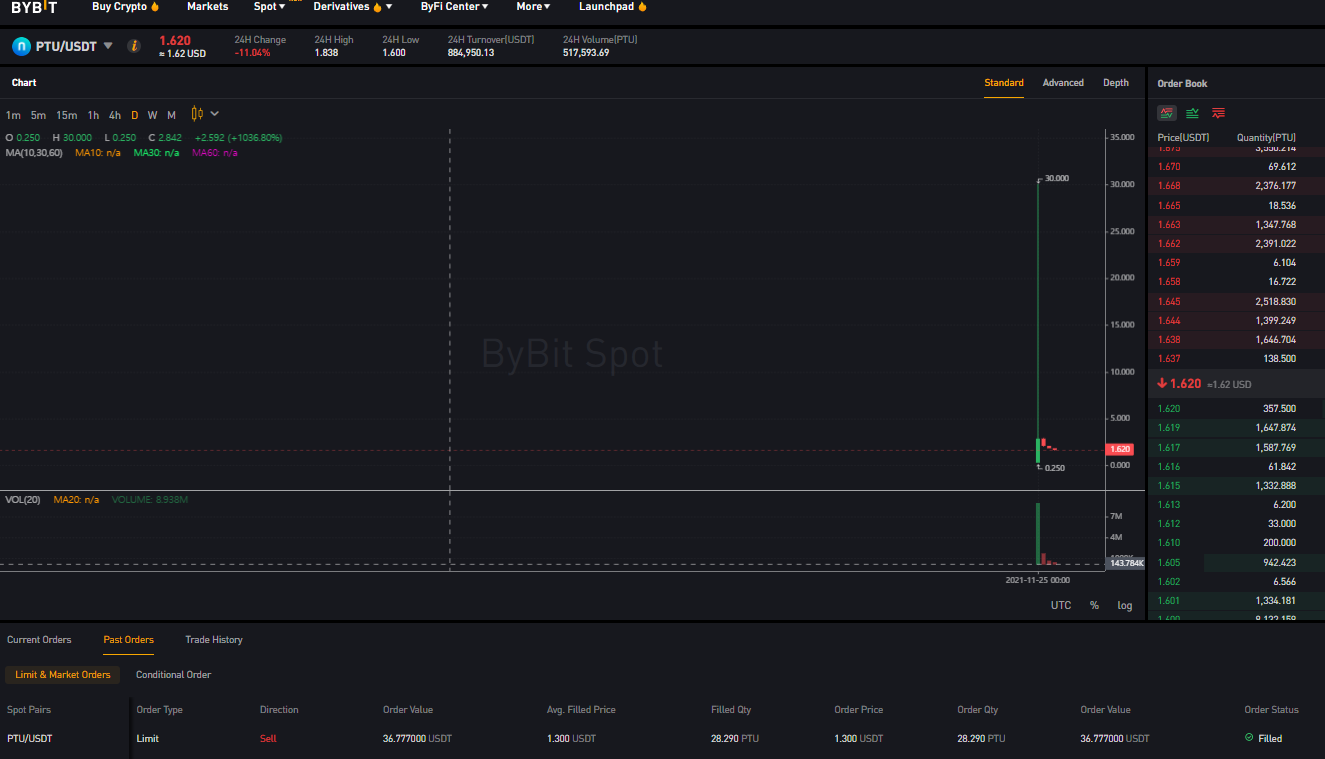This screenshot has width=1325, height=759.
Task: Select bid price 1.605 in order book
Action: click(x=1169, y=563)
